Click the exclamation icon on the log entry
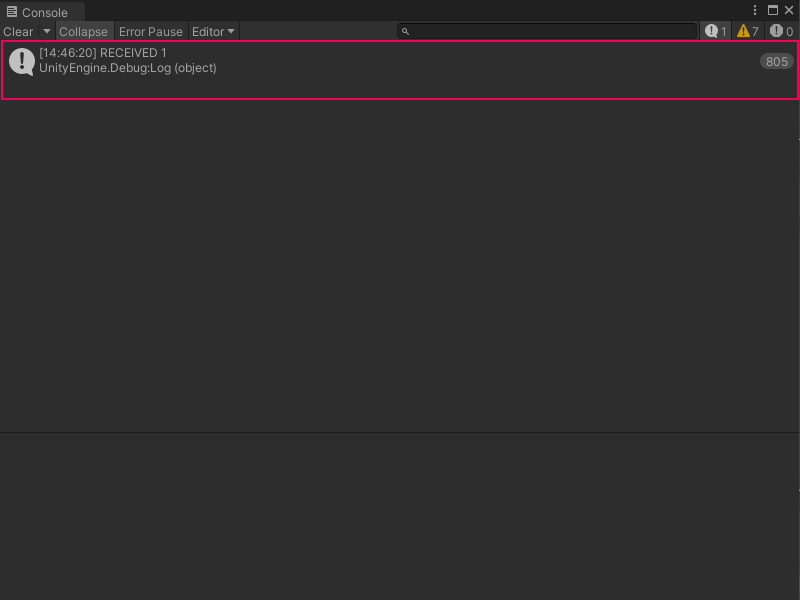Viewport: 800px width, 600px height. pos(22,61)
